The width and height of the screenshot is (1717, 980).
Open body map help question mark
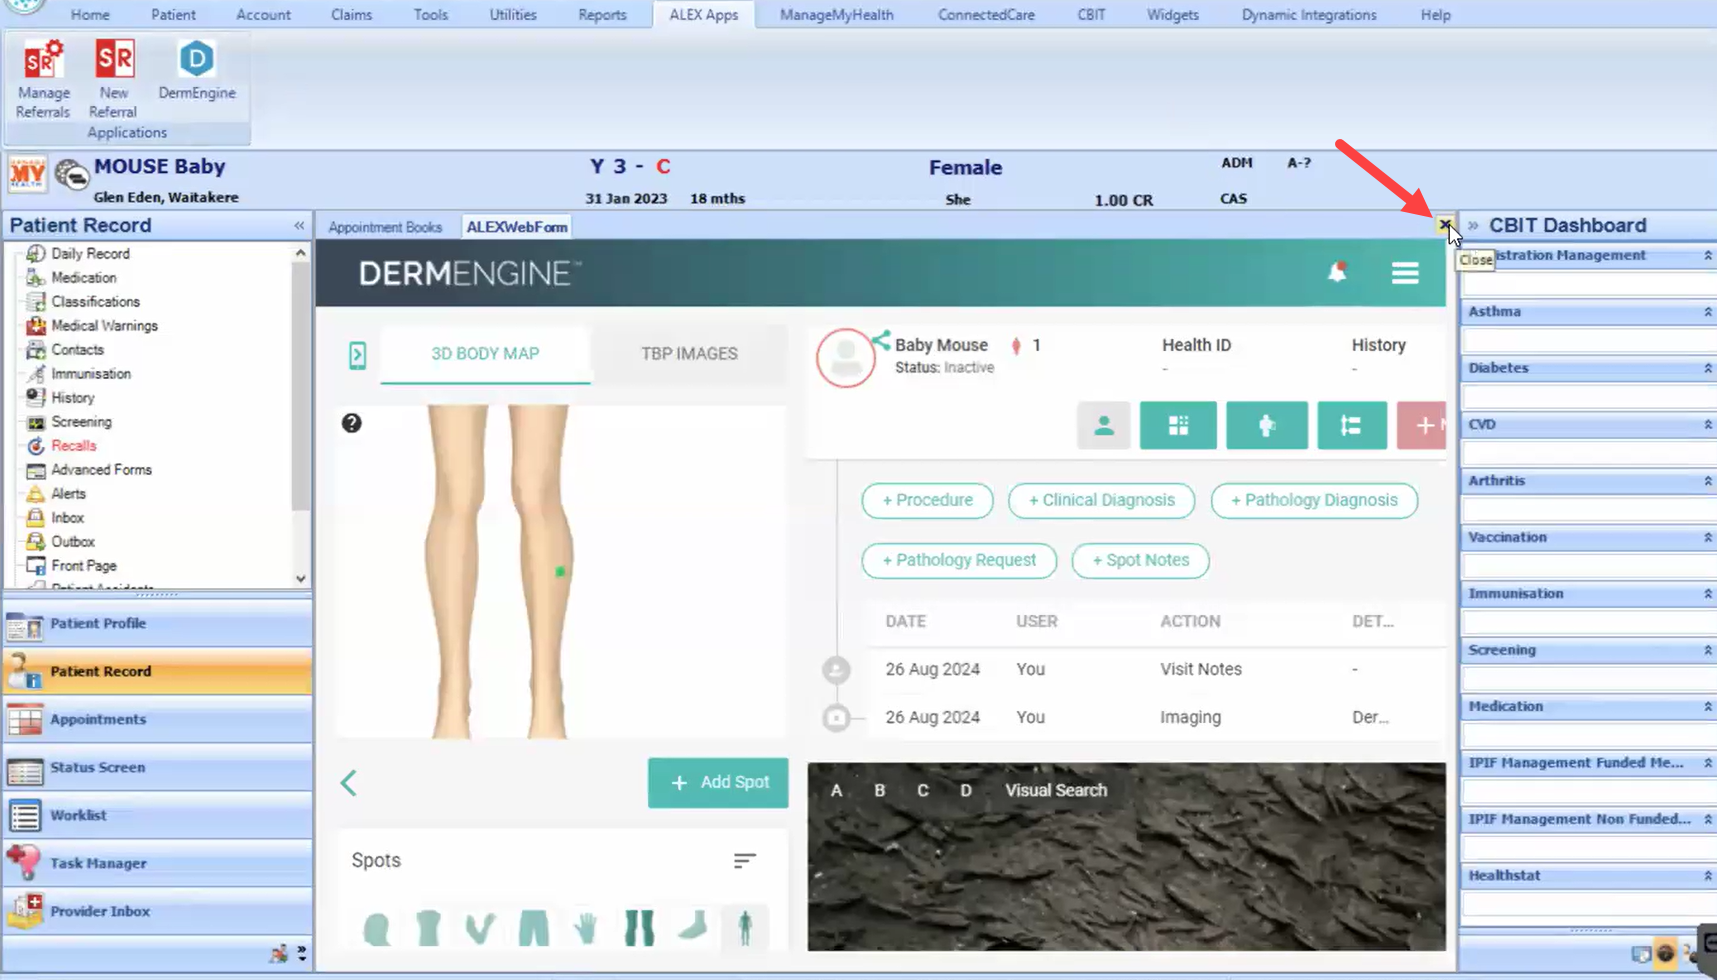351,423
